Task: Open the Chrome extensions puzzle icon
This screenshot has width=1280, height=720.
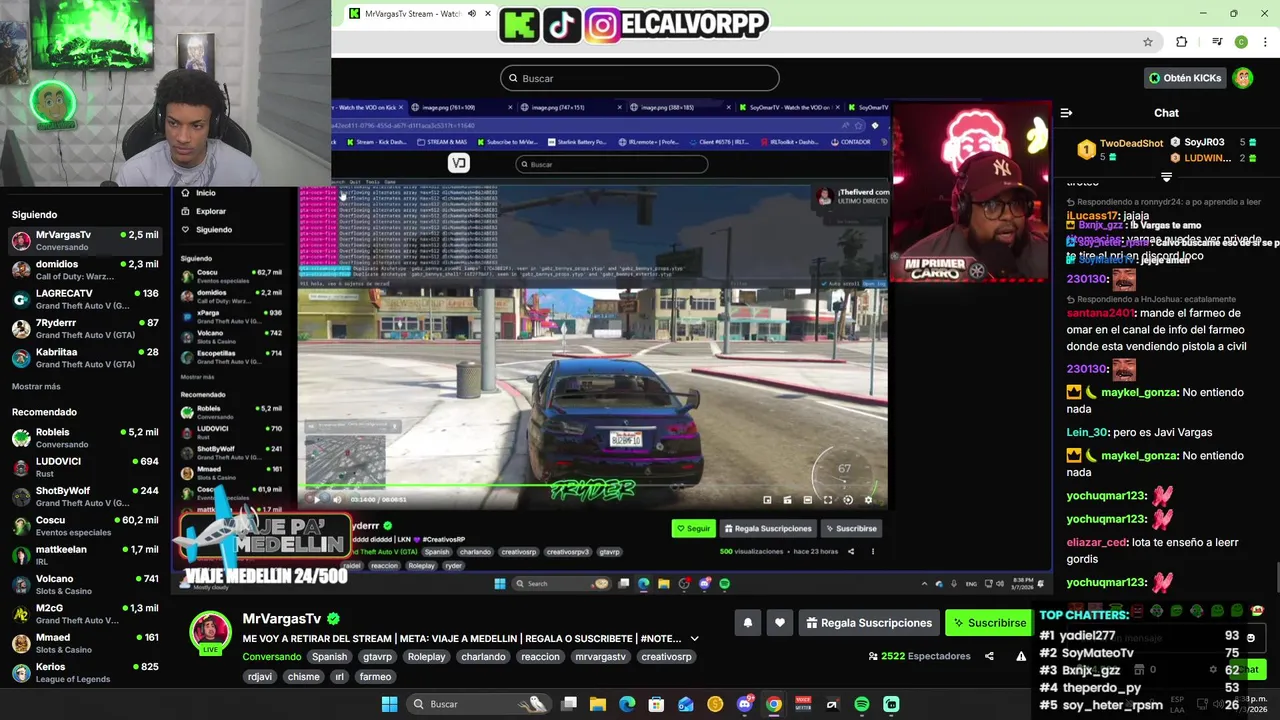Action: [1182, 42]
